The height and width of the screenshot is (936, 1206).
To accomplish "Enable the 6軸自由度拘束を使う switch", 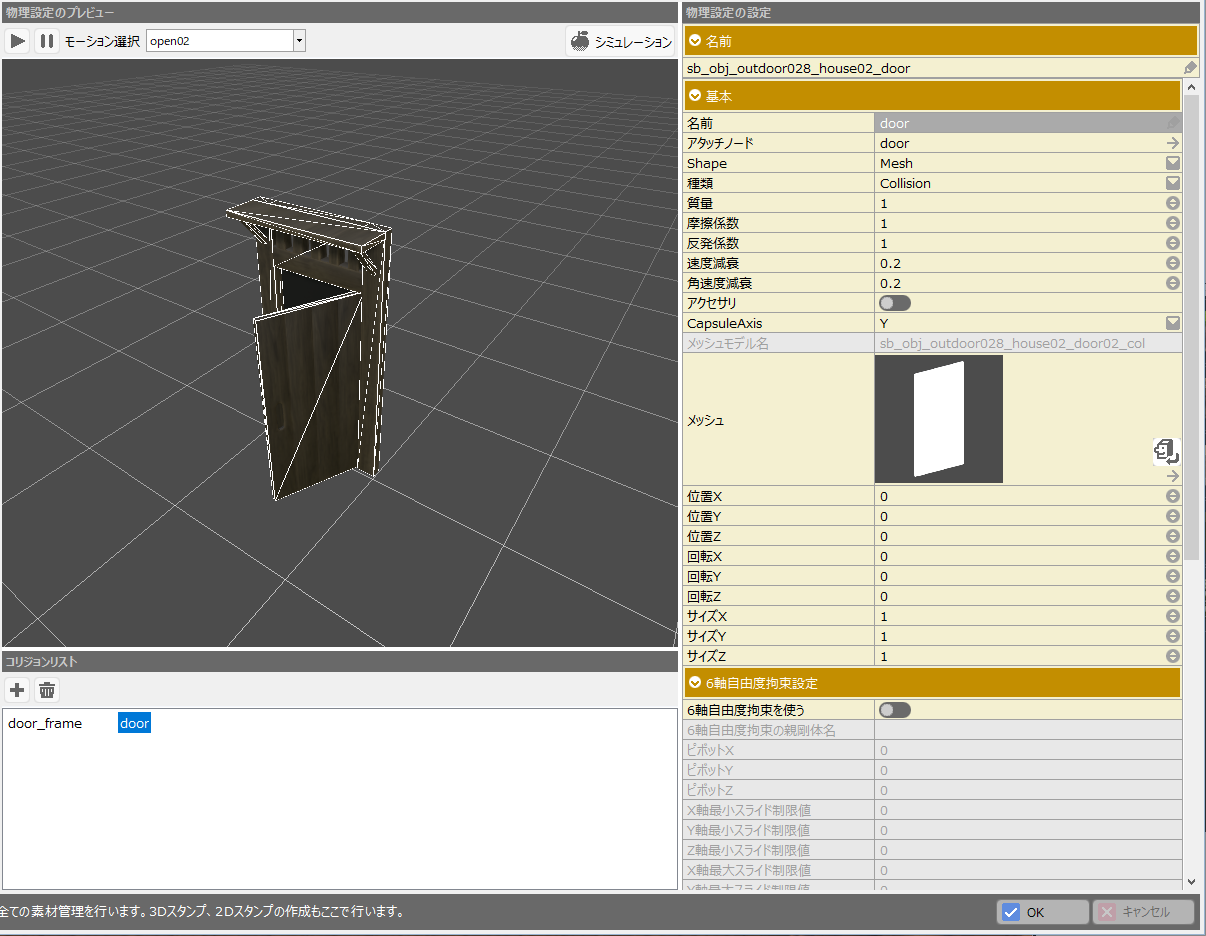I will point(894,710).
